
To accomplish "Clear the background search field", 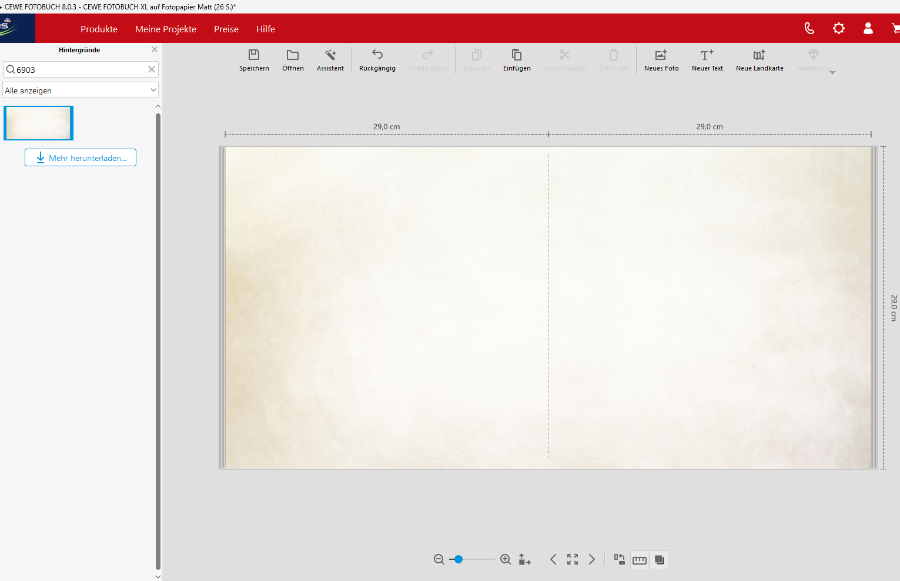I will pos(152,70).
